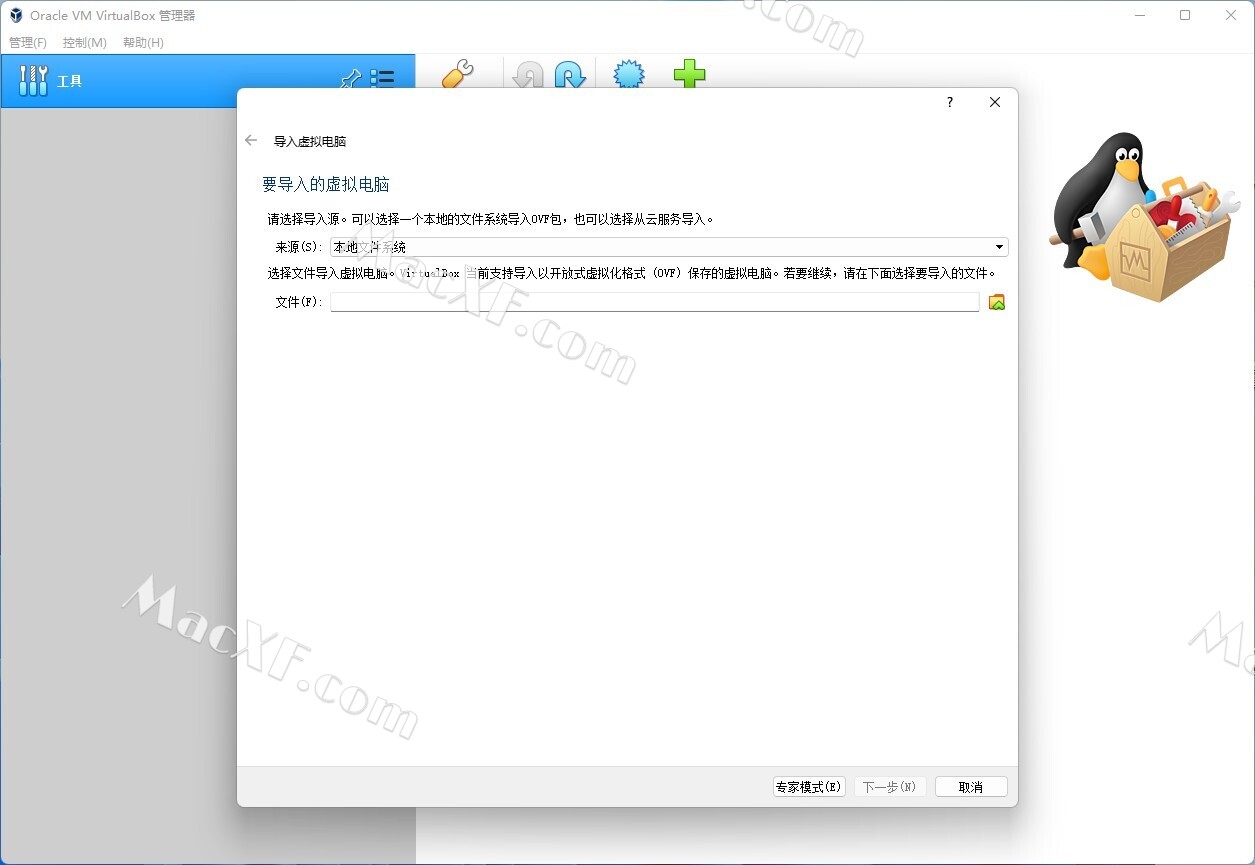Screen dimensions: 1255x865
Task: Click the 专家模式(E) expert mode button
Action: 809,787
